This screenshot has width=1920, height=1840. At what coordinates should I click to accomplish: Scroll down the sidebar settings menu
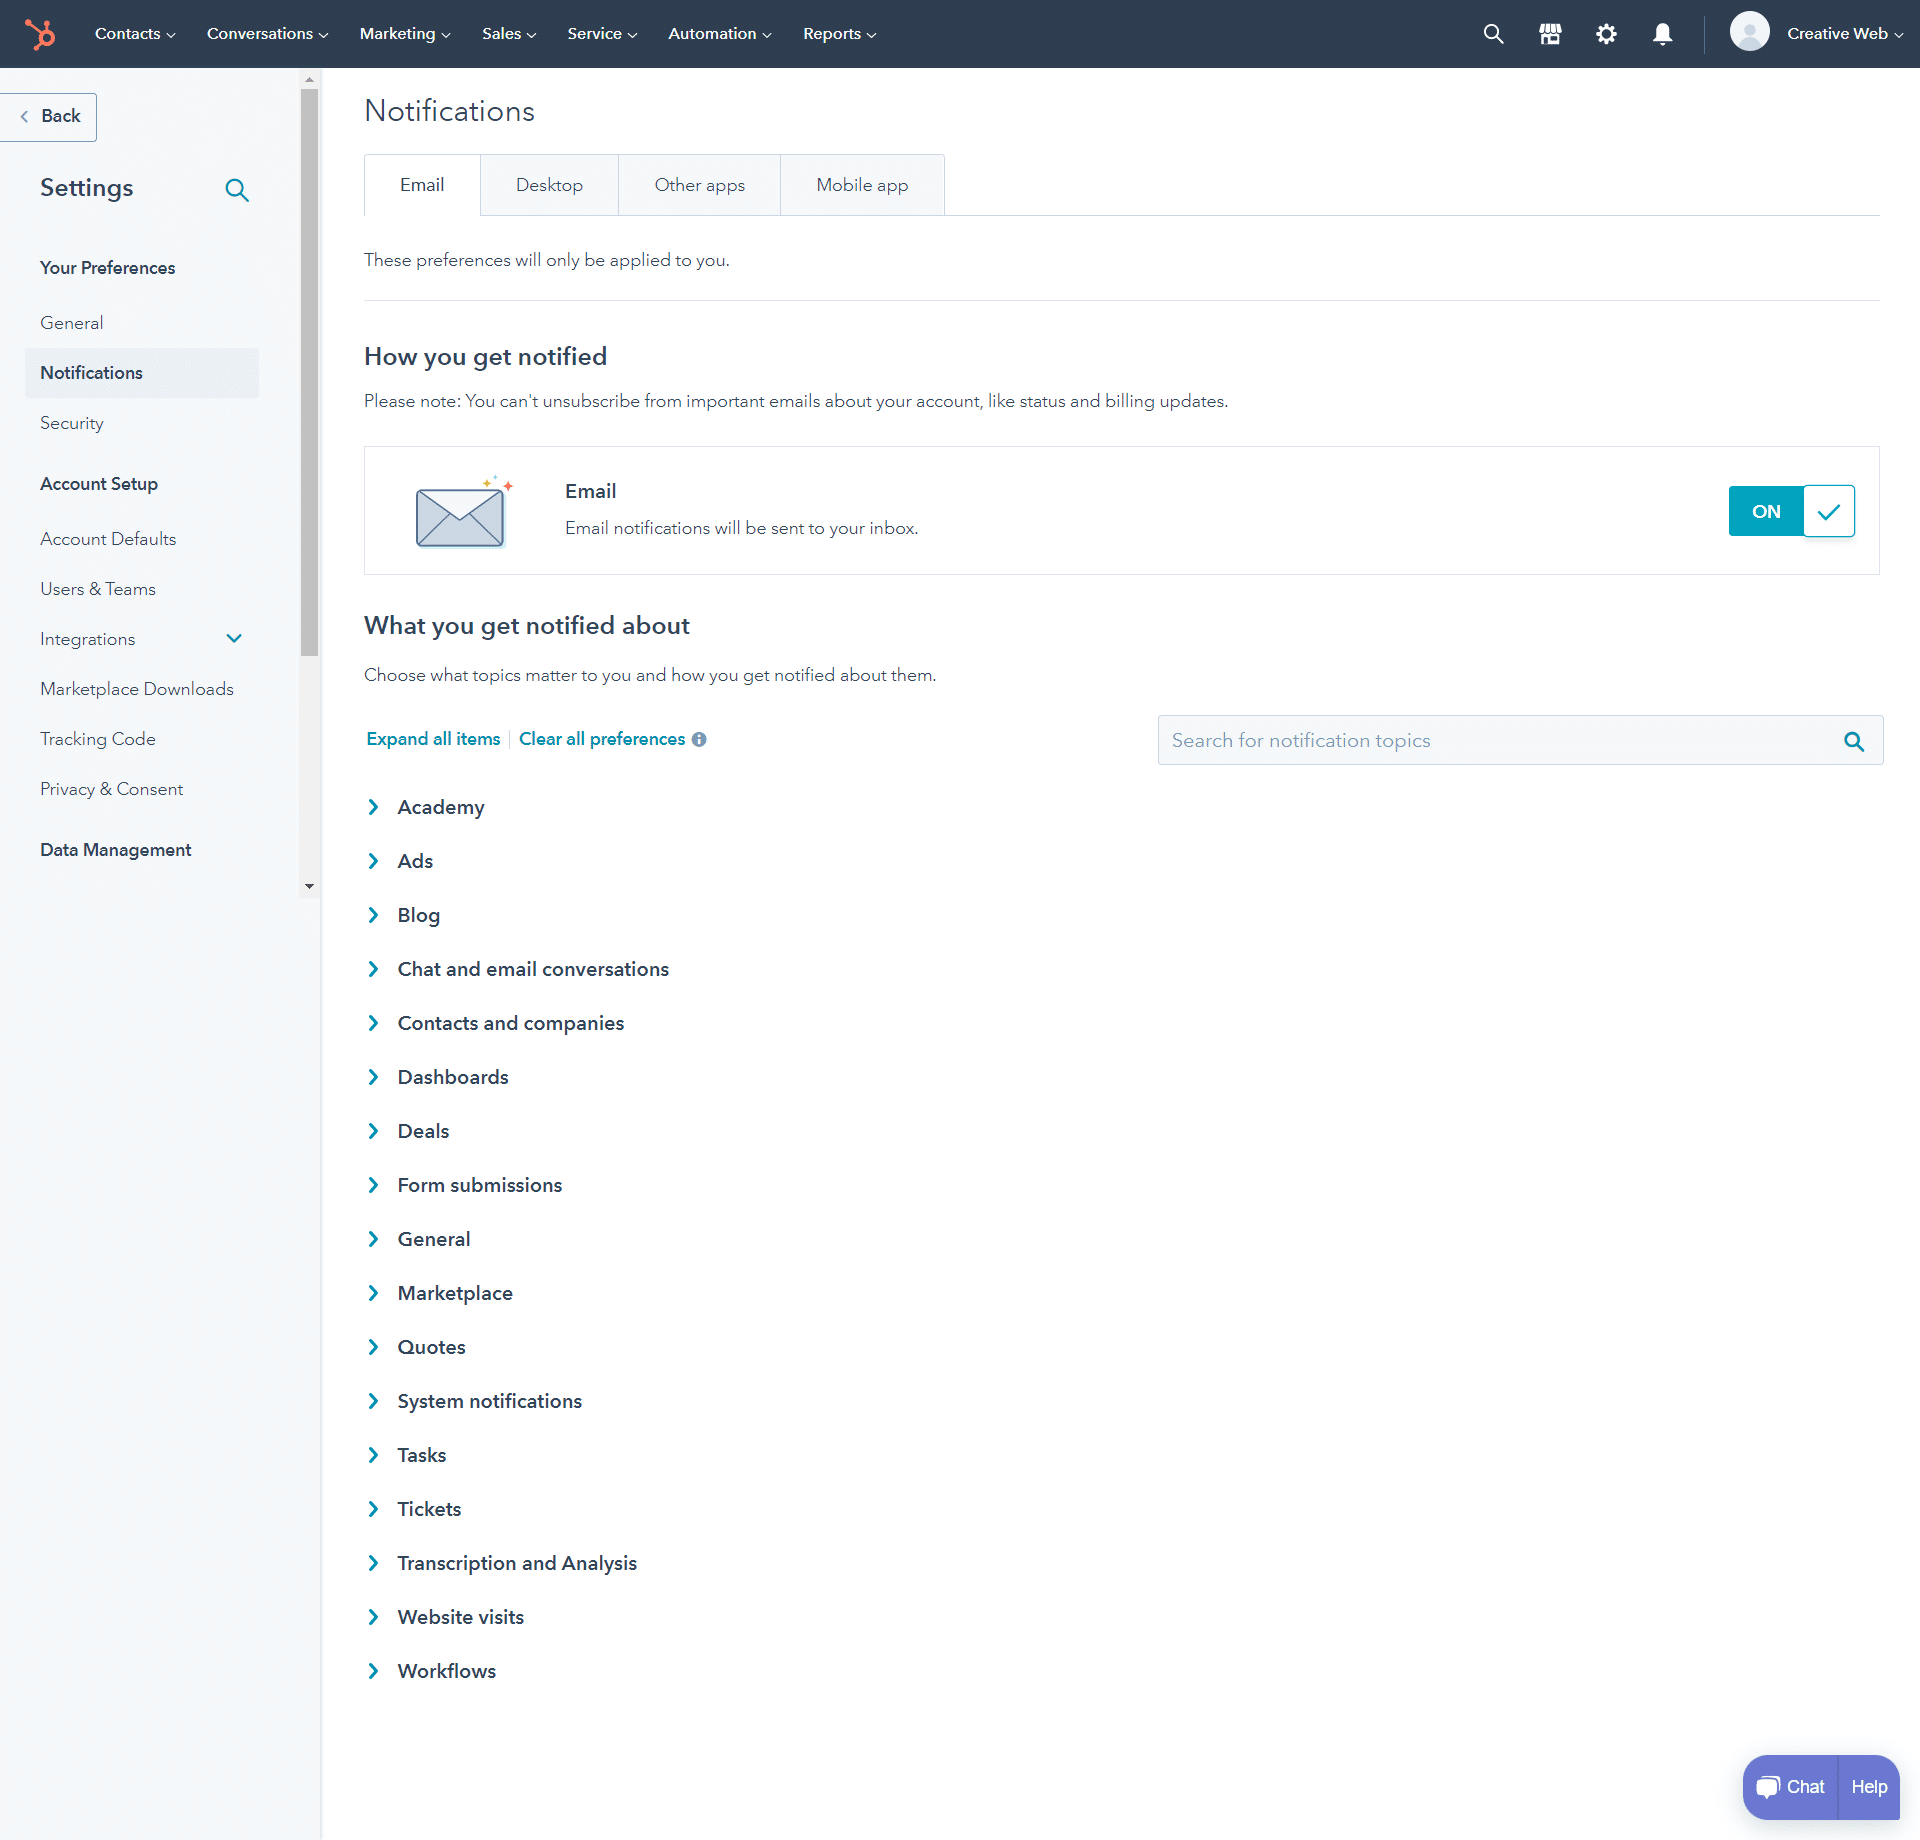coord(310,887)
